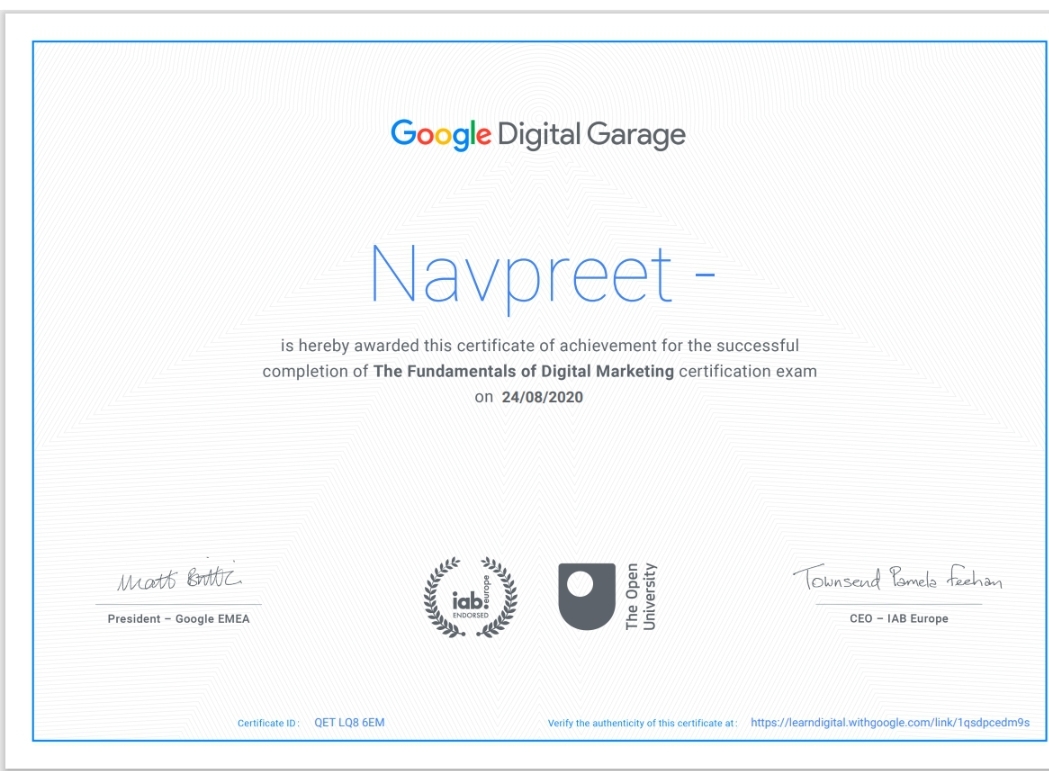The height and width of the screenshot is (771, 1049).
Task: Click the line is hereby awarded this certificate
Action: (539, 346)
